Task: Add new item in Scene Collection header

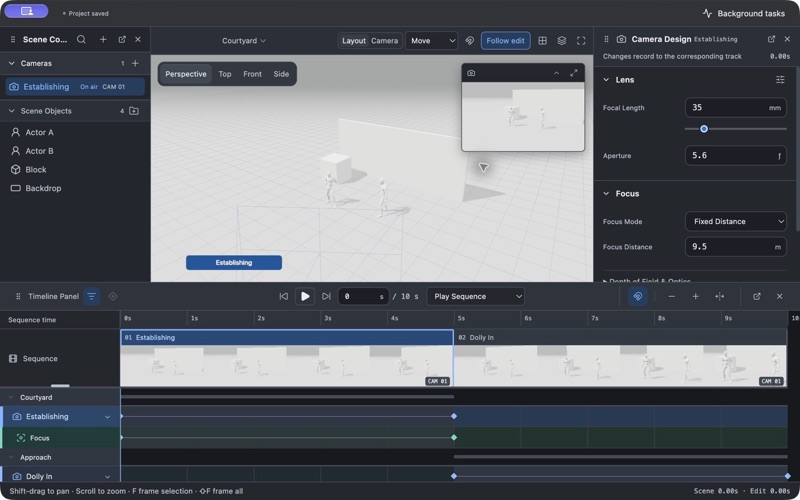Action: (103, 39)
